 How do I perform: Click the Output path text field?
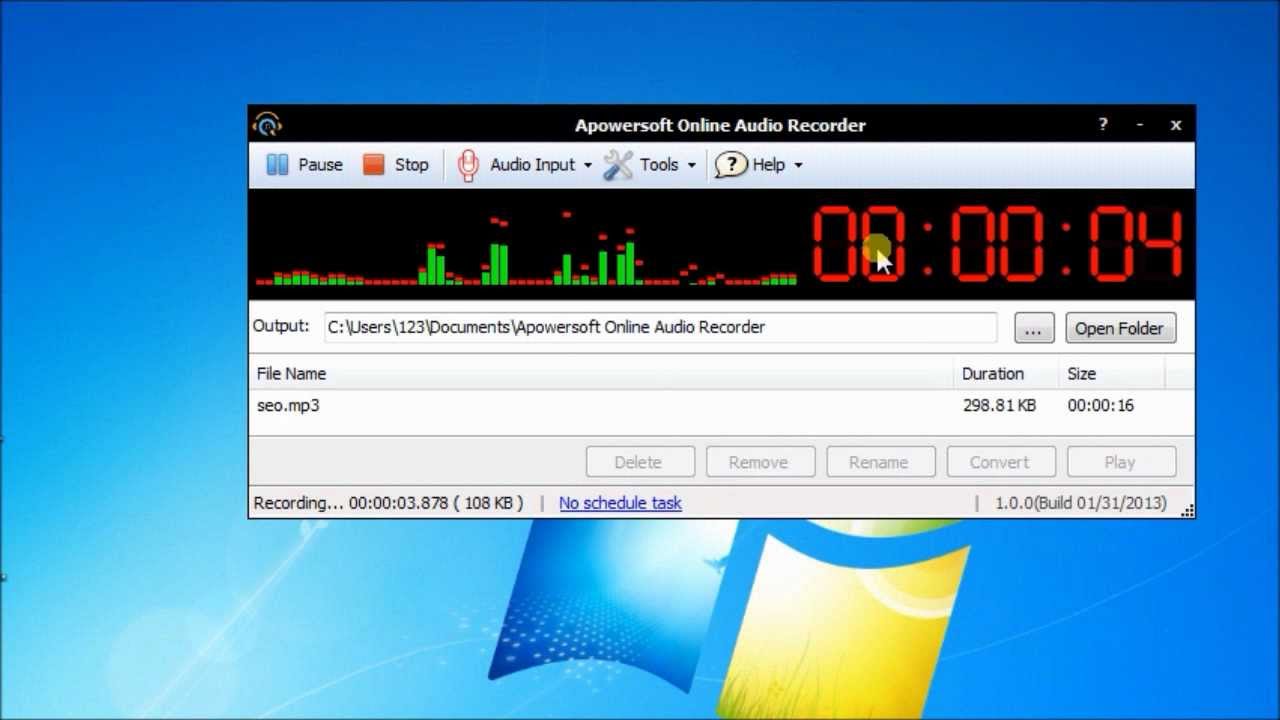(x=661, y=327)
